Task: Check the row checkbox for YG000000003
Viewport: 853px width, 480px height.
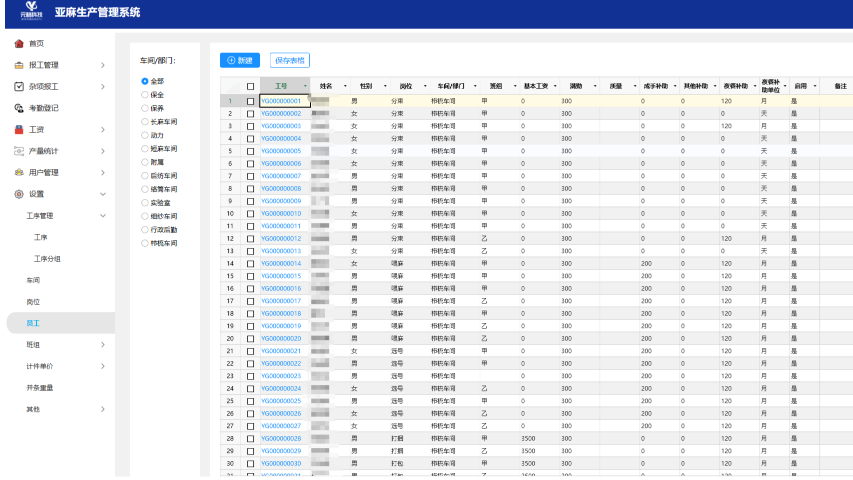Action: point(250,126)
